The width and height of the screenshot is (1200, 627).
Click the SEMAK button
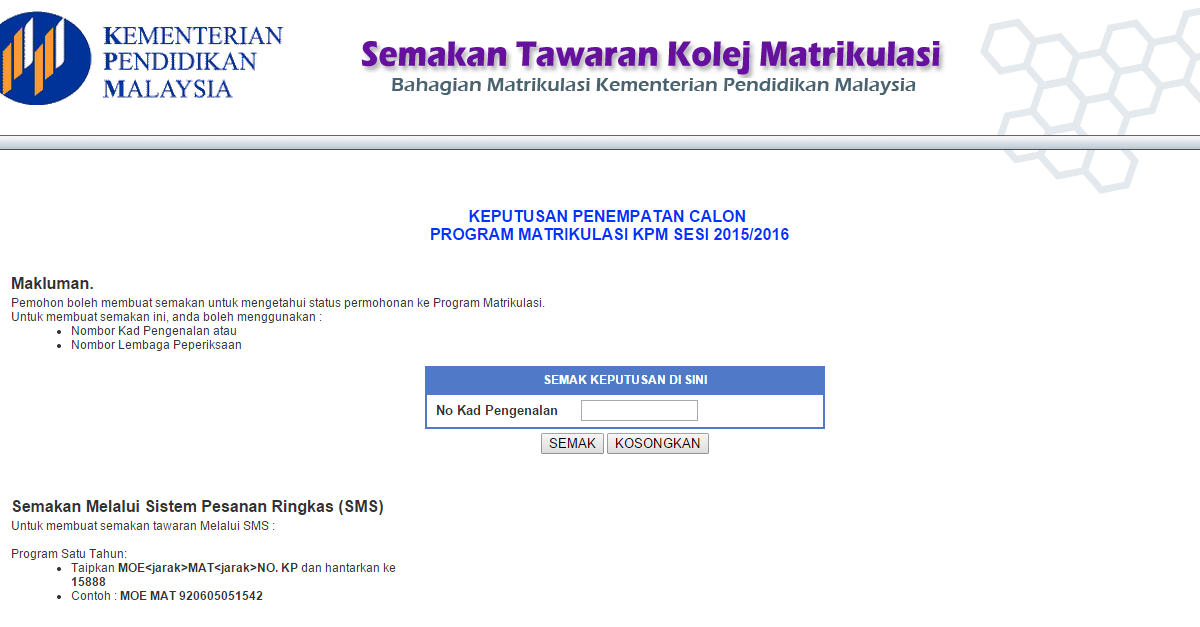572,443
